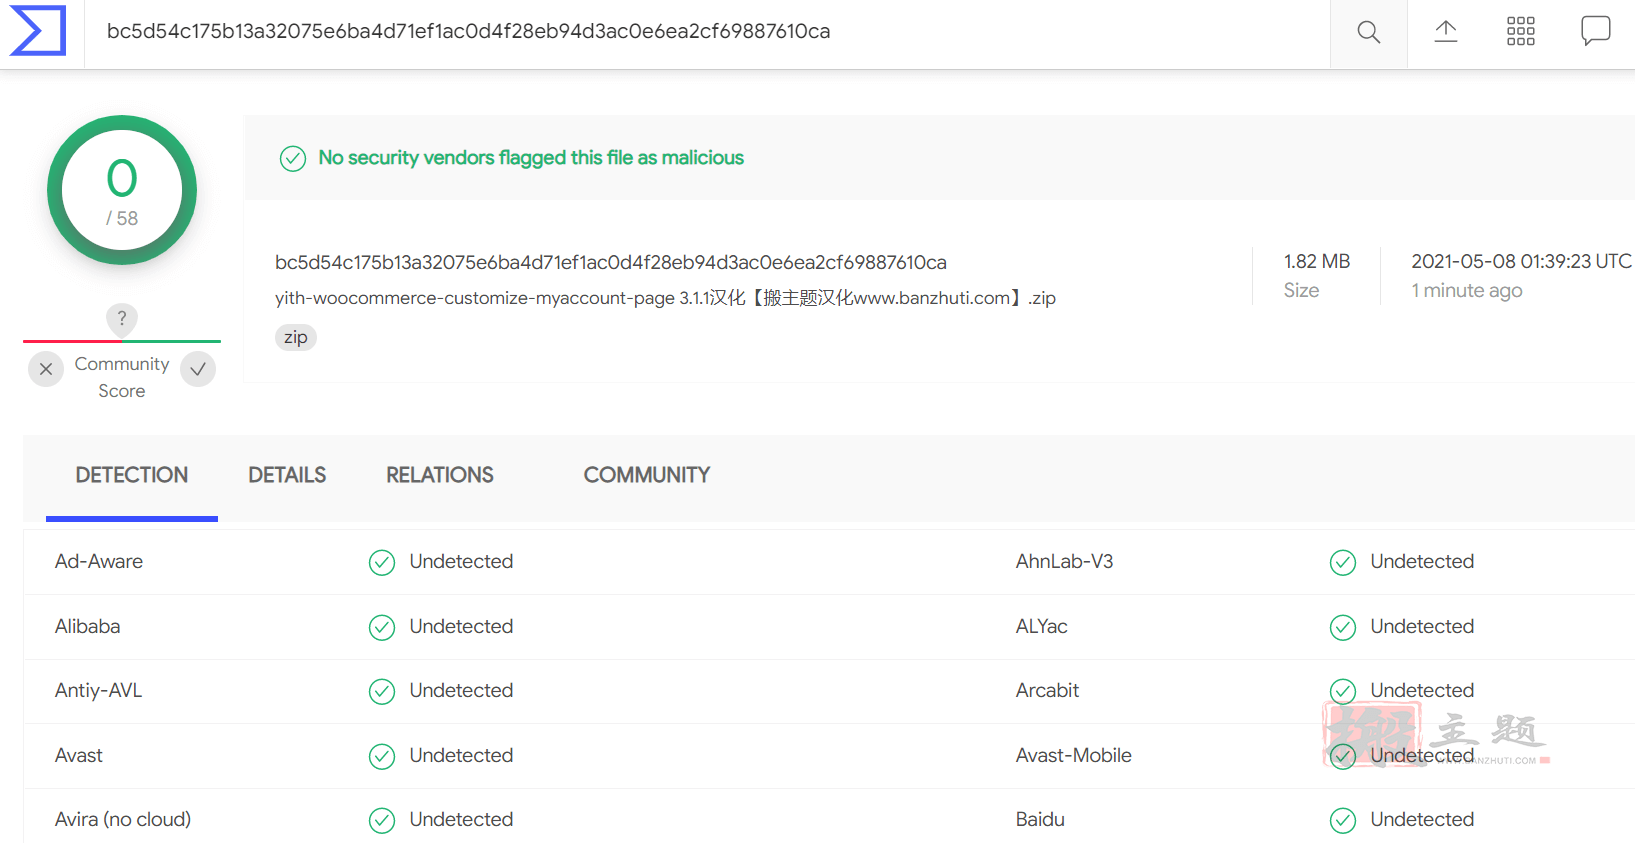Open the upload file icon
Screen dimensions: 1635x843
point(1445,31)
